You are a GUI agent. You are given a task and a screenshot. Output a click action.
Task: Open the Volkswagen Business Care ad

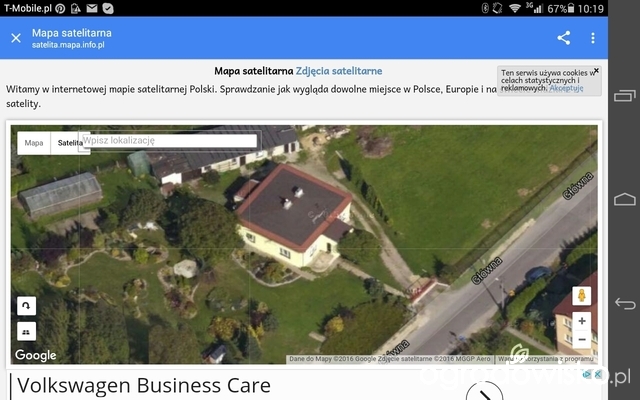point(144,385)
